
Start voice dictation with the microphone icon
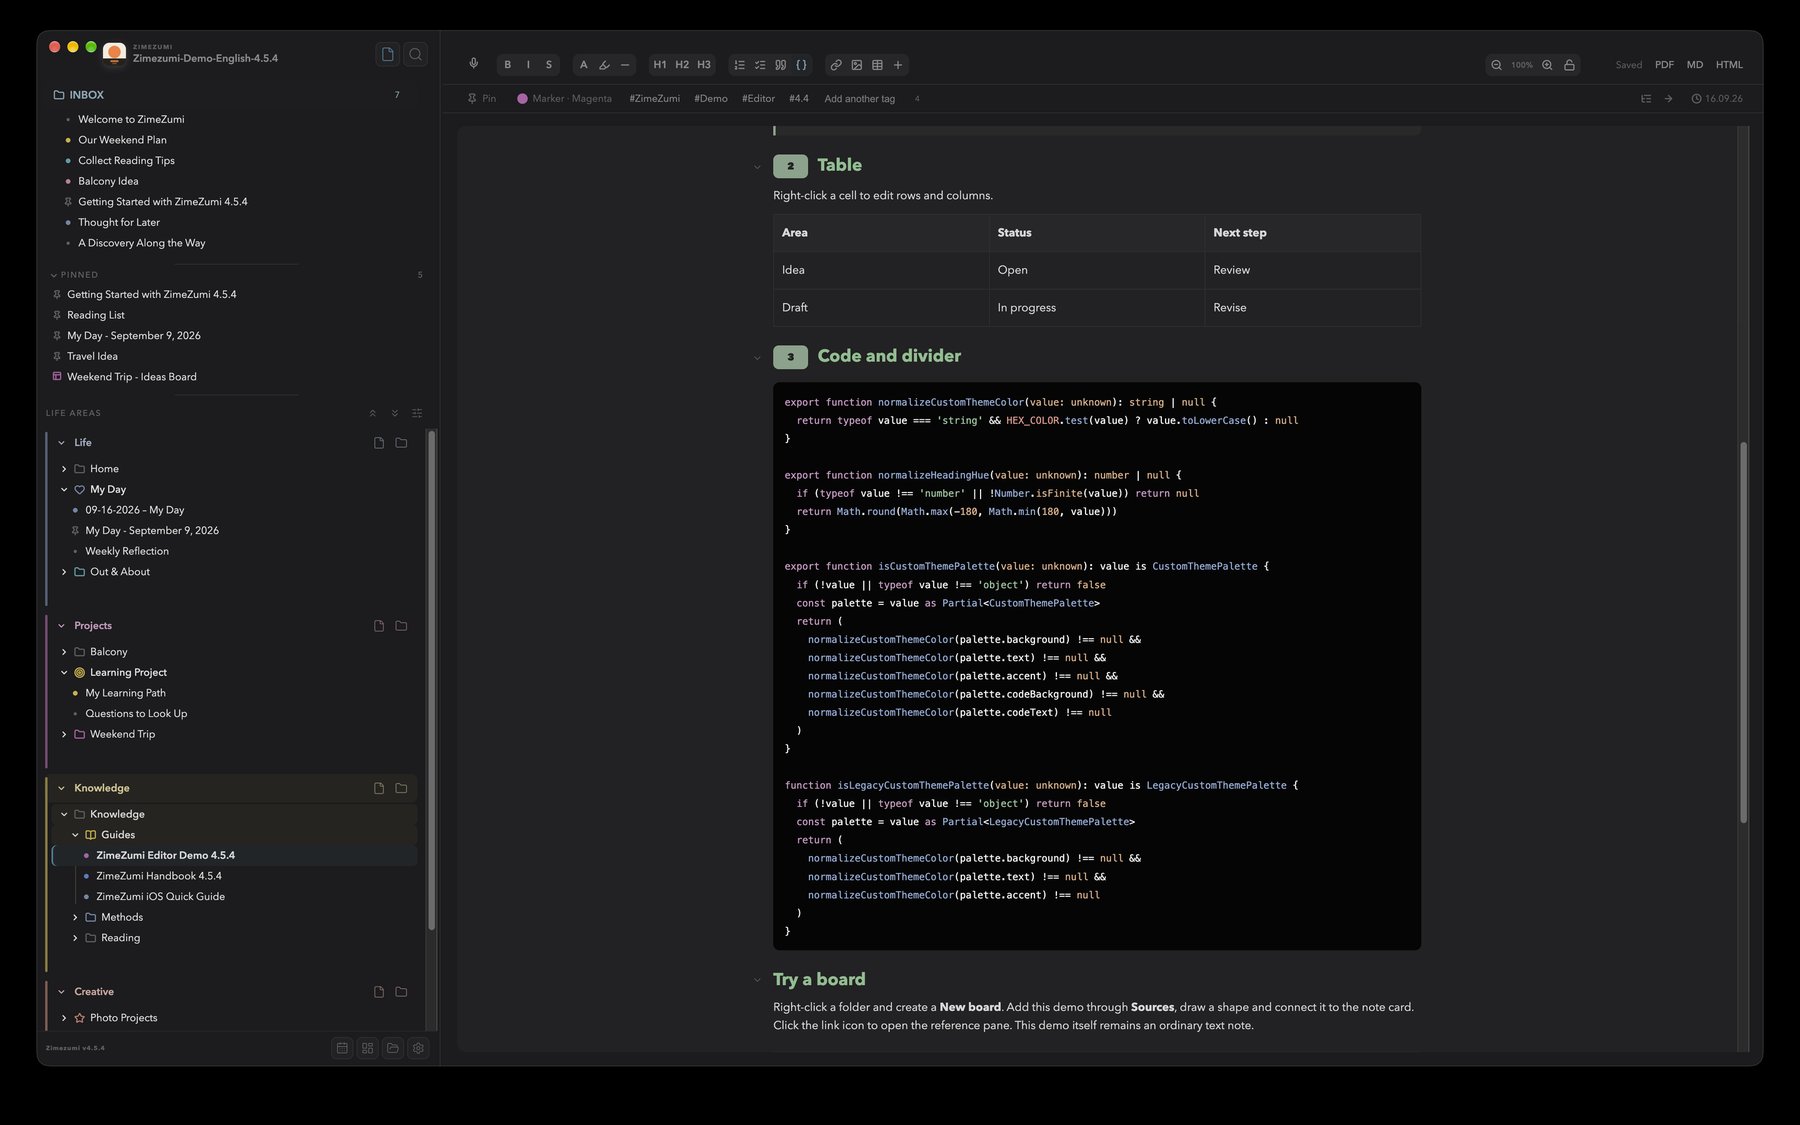coord(474,64)
